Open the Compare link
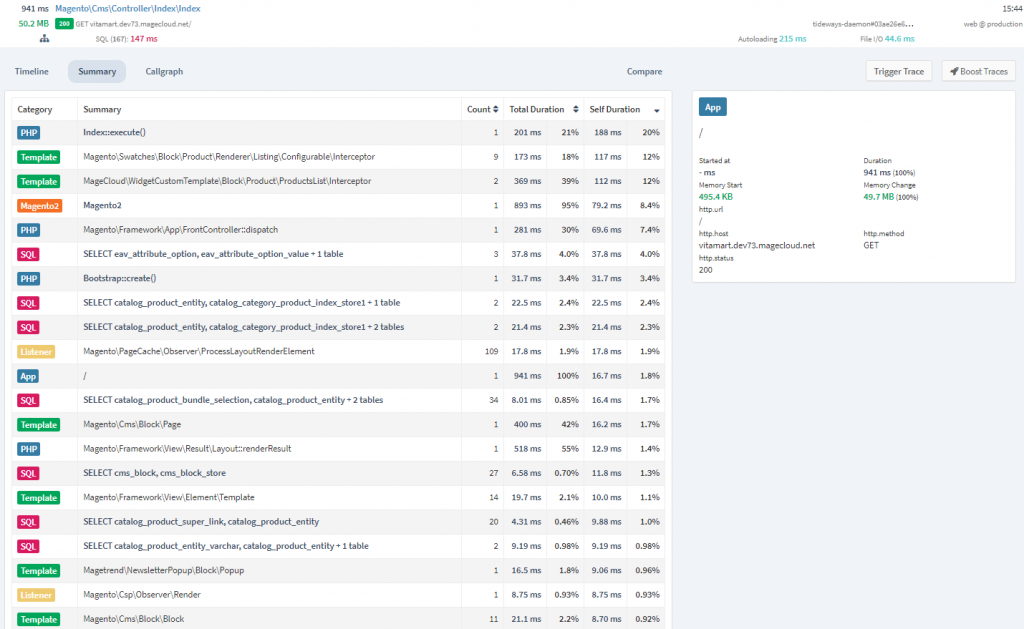This screenshot has width=1024, height=629. click(x=644, y=71)
